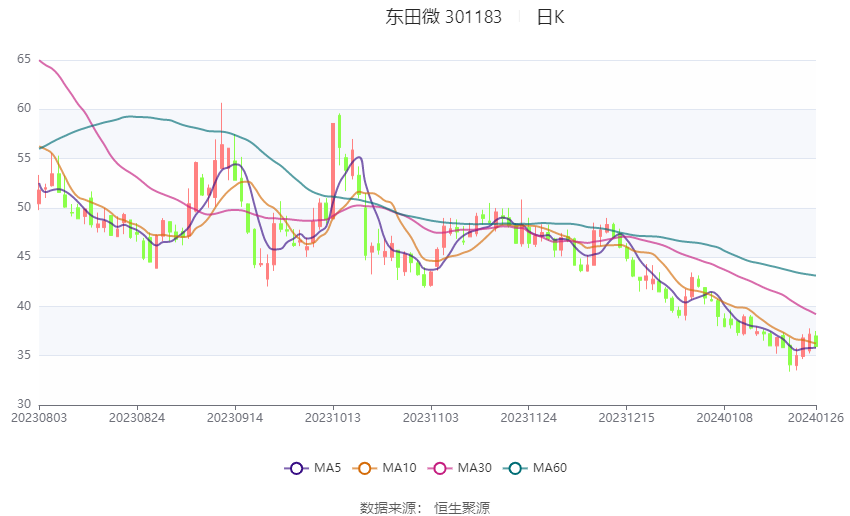
Task: Toggle the MA5 legend series
Action: (313, 468)
